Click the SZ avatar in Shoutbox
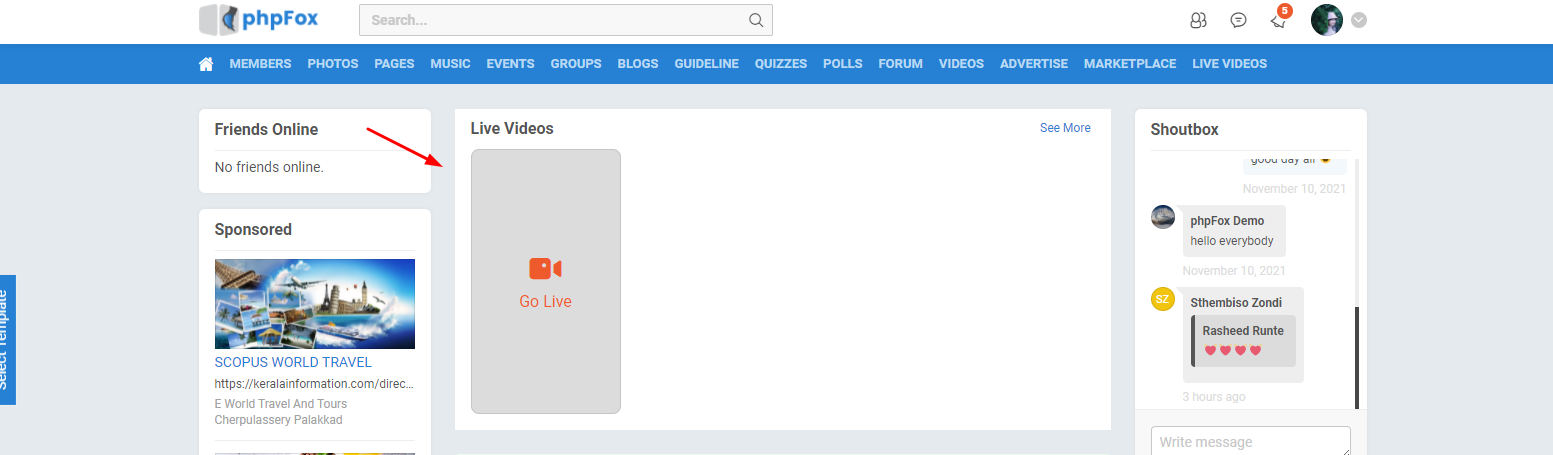This screenshot has height=455, width=1553. coord(1163,299)
